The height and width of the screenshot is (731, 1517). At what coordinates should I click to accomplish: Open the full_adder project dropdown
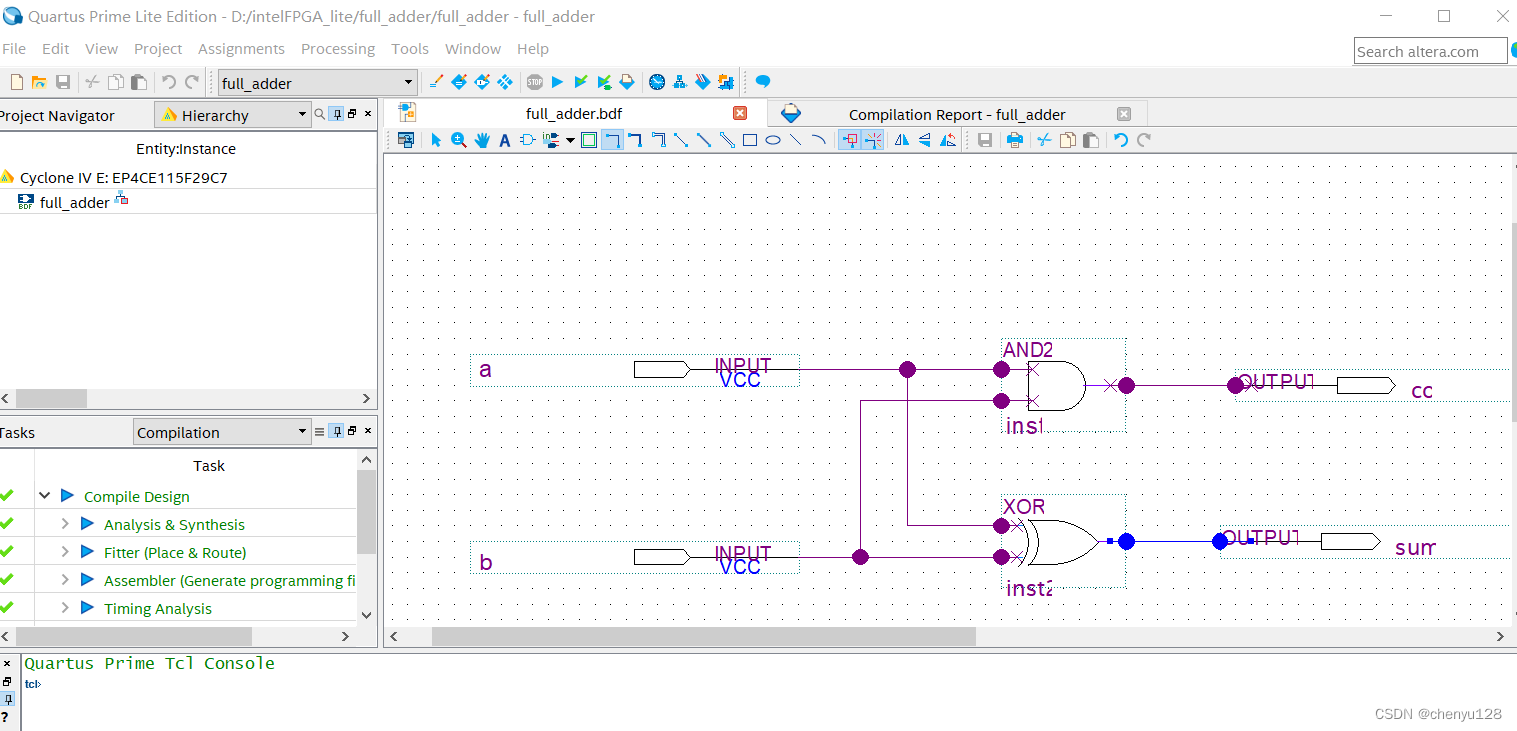click(x=317, y=83)
